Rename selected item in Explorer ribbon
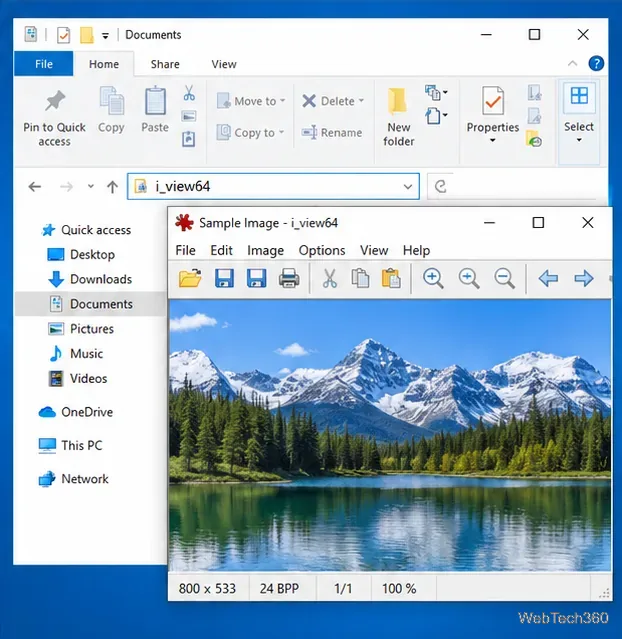 (332, 132)
